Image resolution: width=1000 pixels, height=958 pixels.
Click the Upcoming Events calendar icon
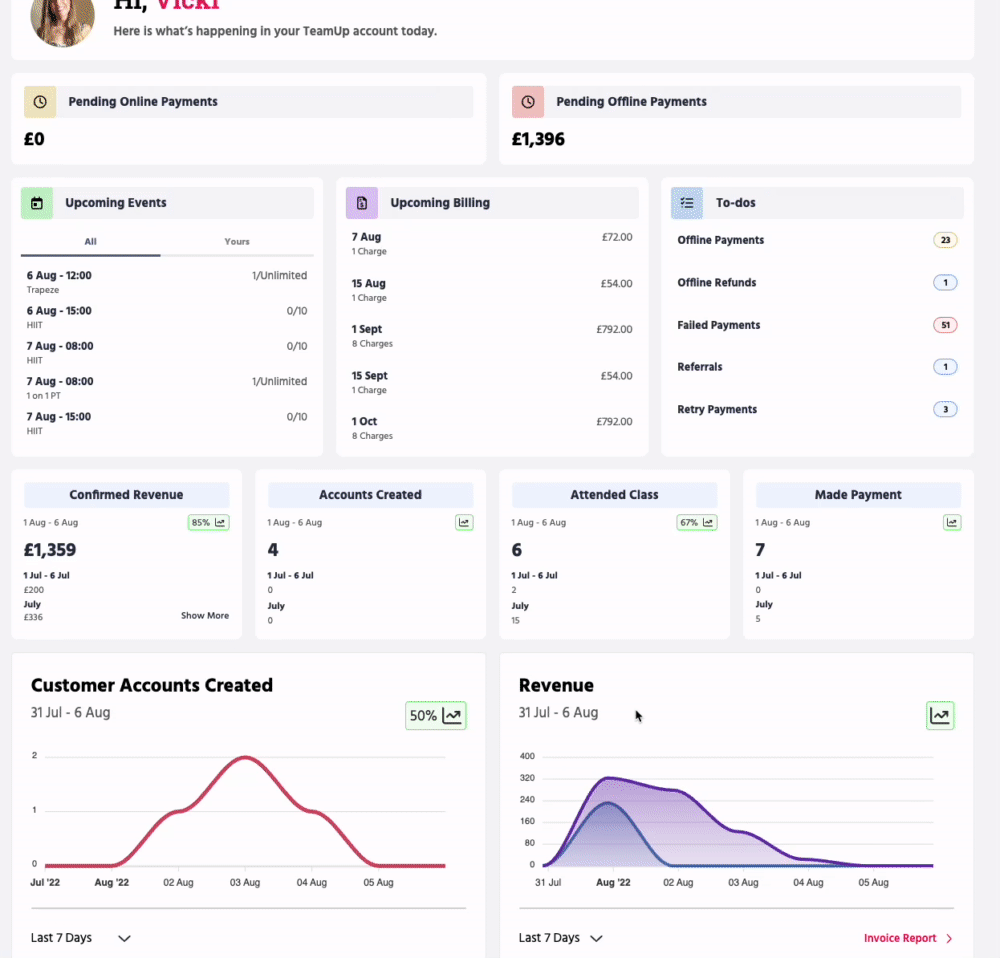point(37,203)
